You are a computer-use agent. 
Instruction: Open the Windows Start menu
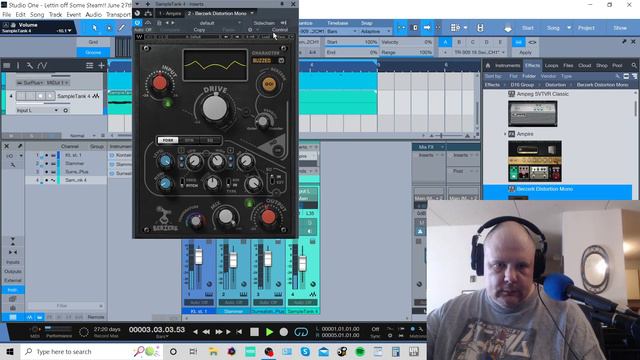(x=10, y=351)
